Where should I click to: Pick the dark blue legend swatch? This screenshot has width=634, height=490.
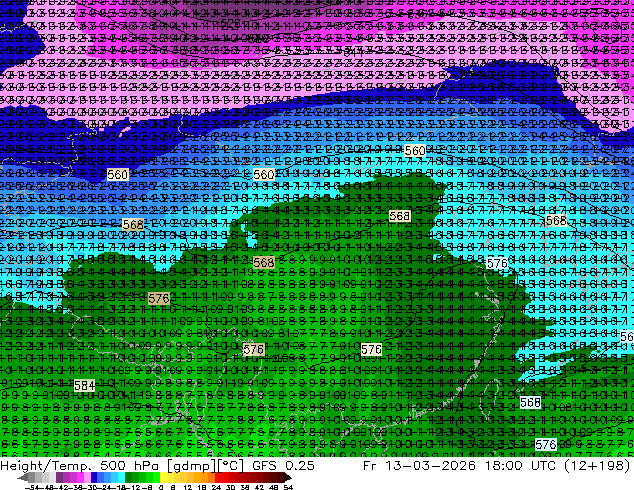click(x=94, y=477)
